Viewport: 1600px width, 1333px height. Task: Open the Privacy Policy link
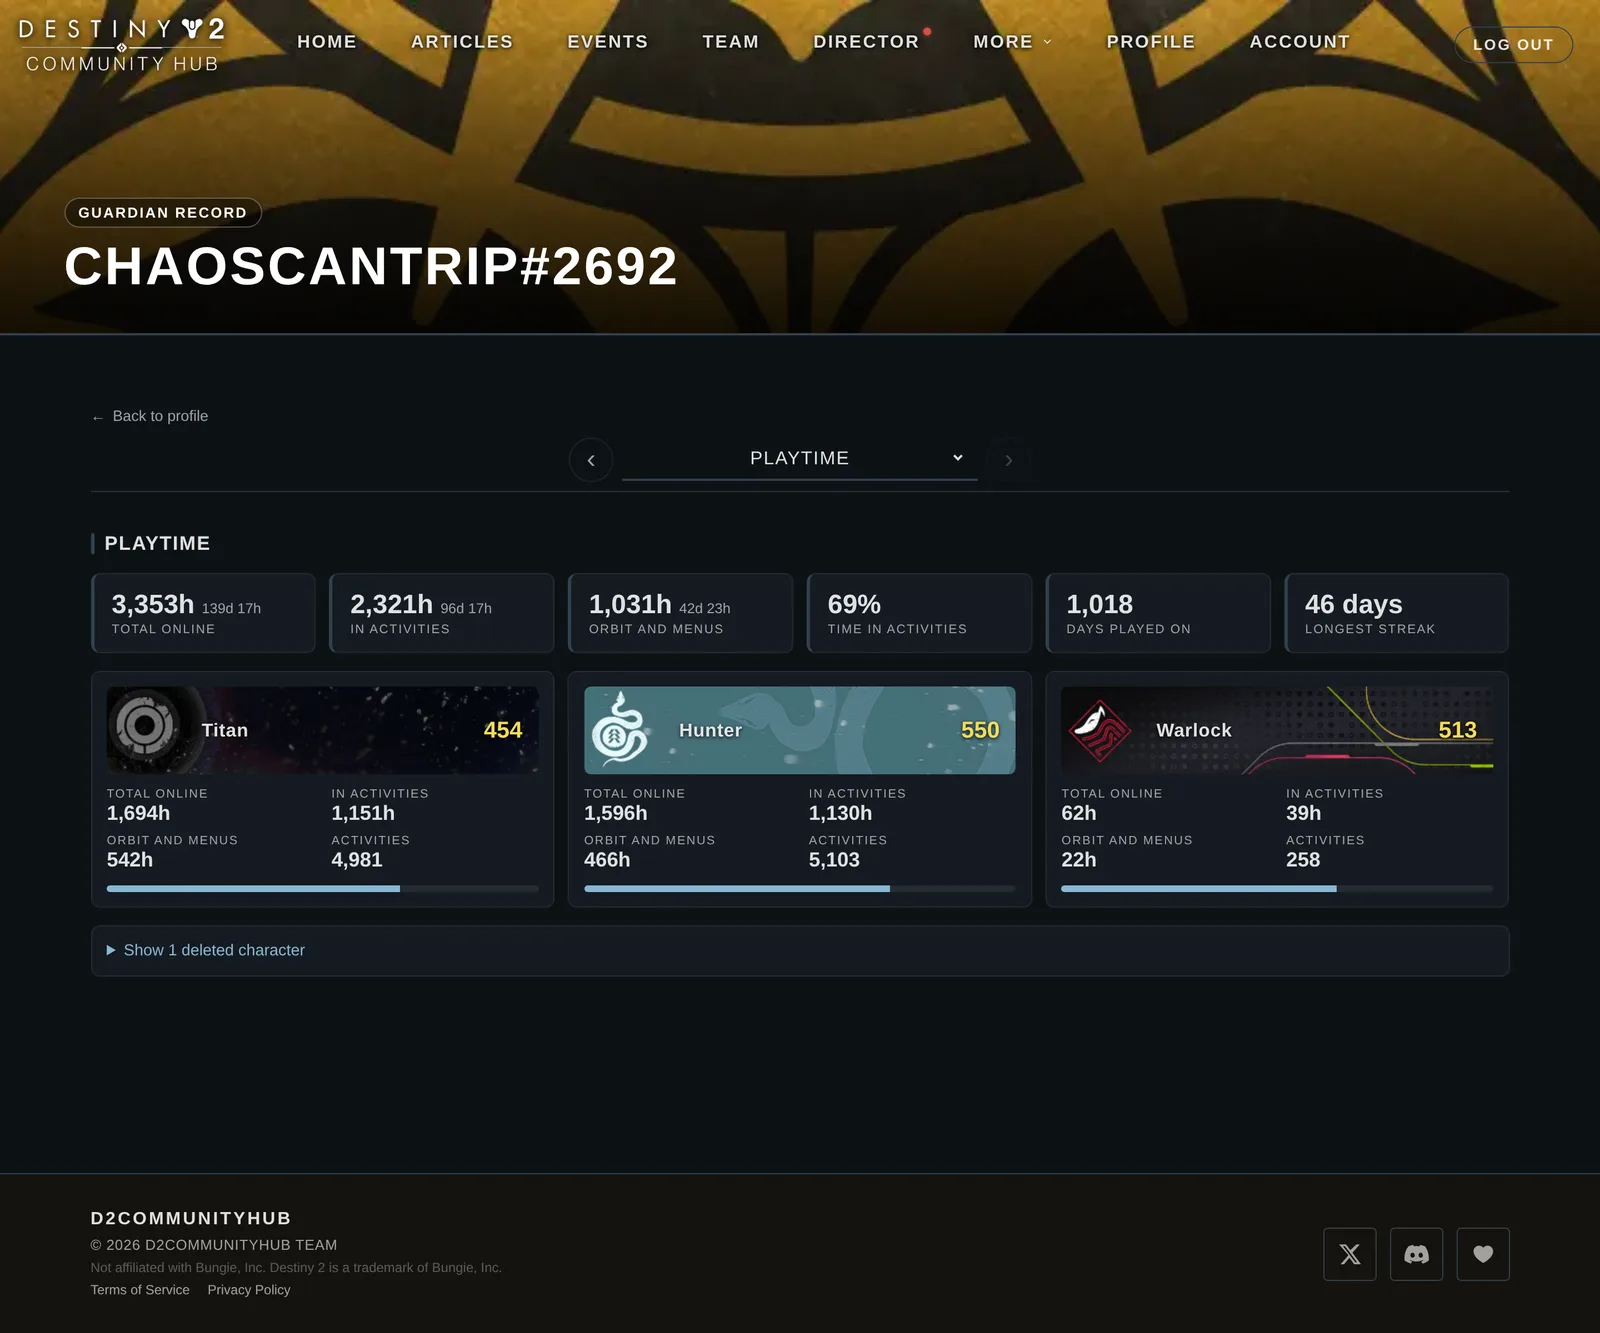249,1290
